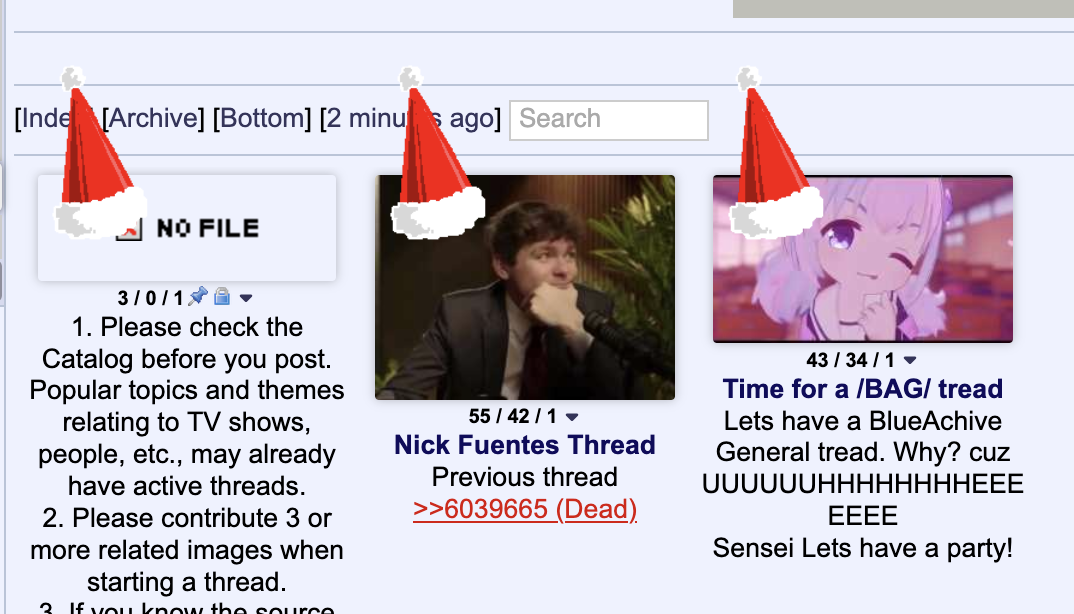Click the 2 minutes ago refresh link
Viewport: 1074px width, 614px height.
(410, 118)
